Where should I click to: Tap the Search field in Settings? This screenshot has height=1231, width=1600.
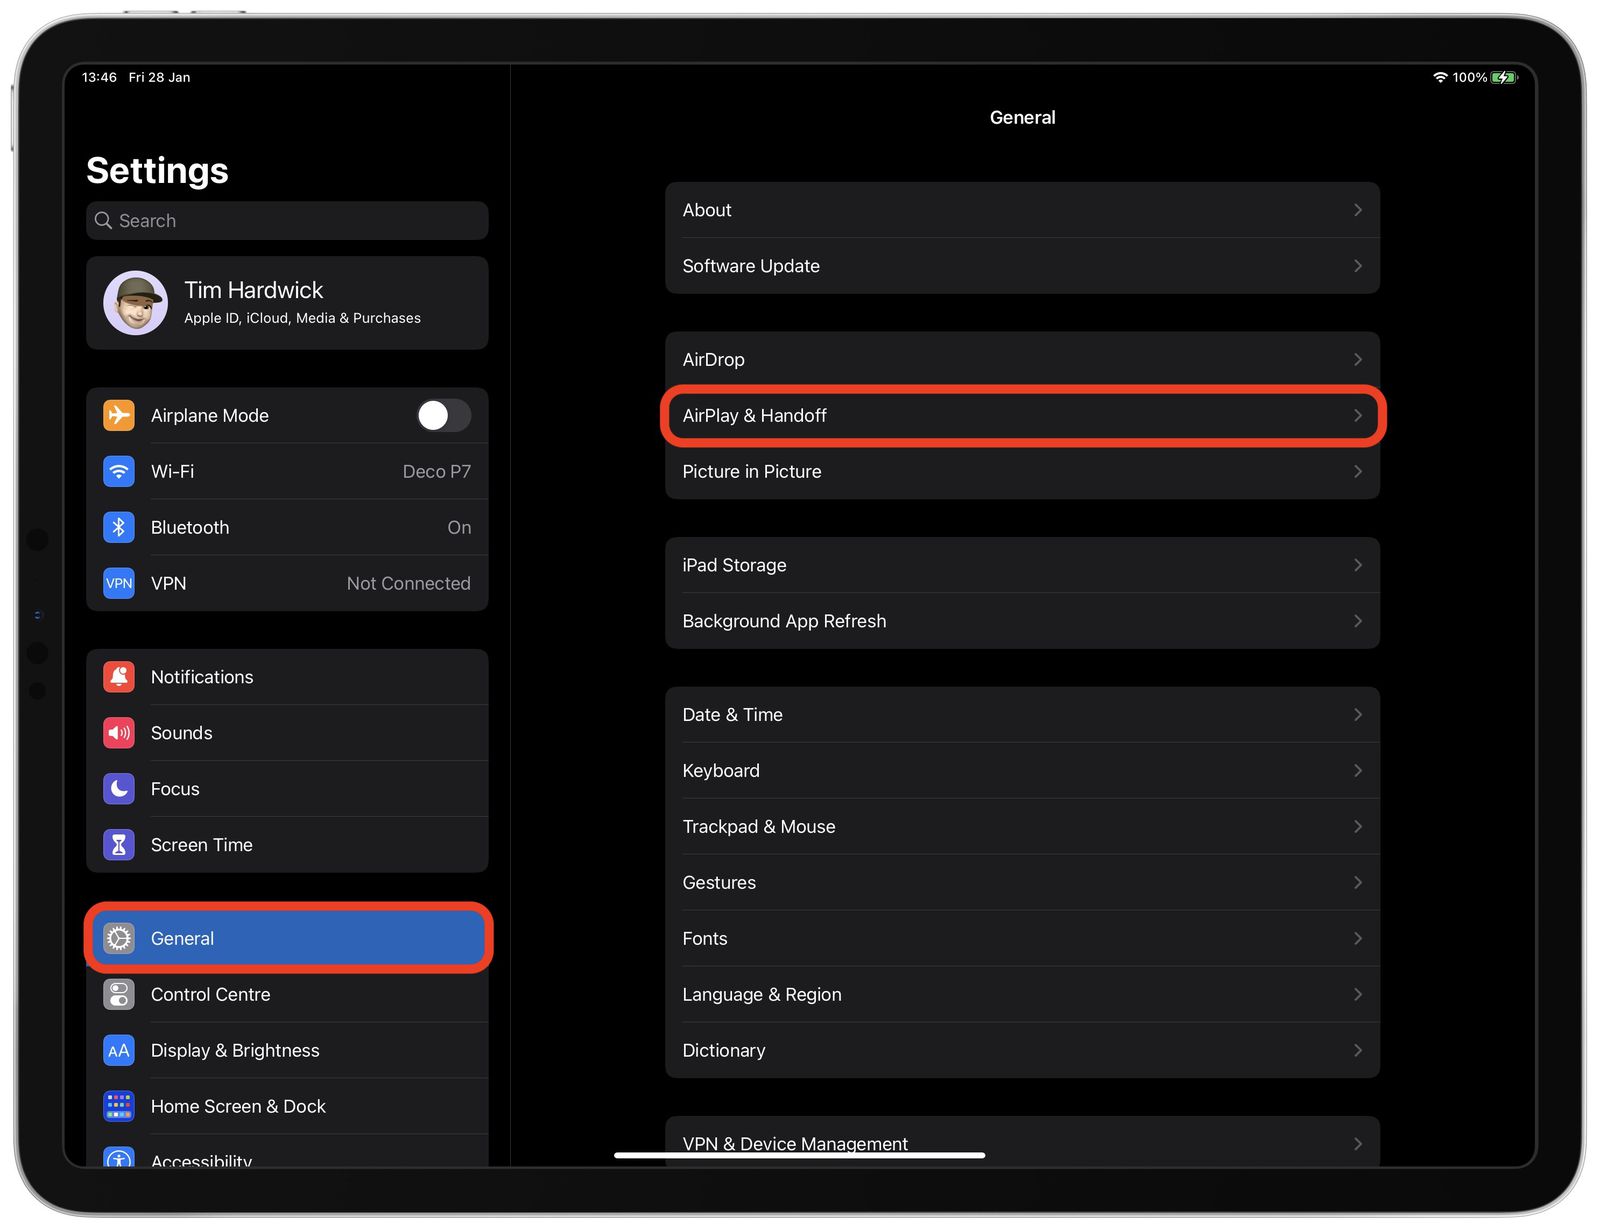(287, 220)
